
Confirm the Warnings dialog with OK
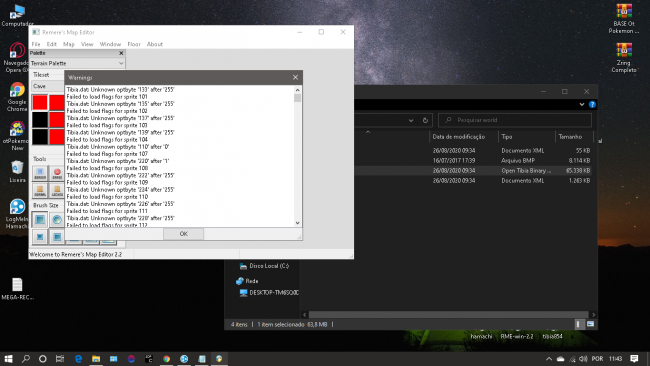coord(183,234)
